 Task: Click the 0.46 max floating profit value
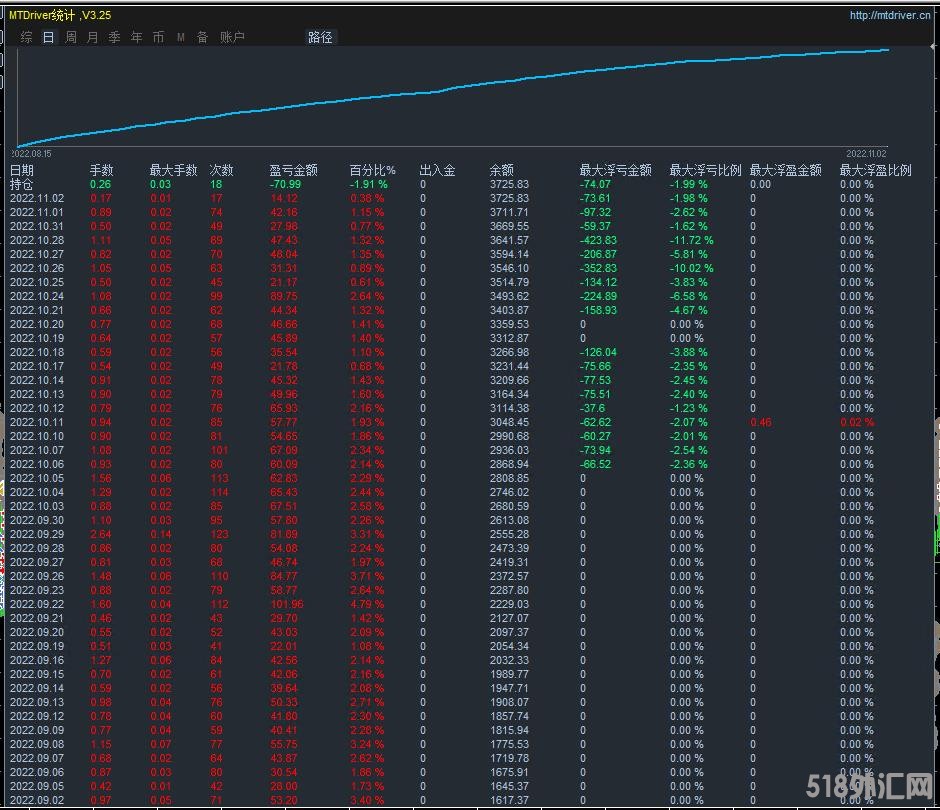[761, 422]
